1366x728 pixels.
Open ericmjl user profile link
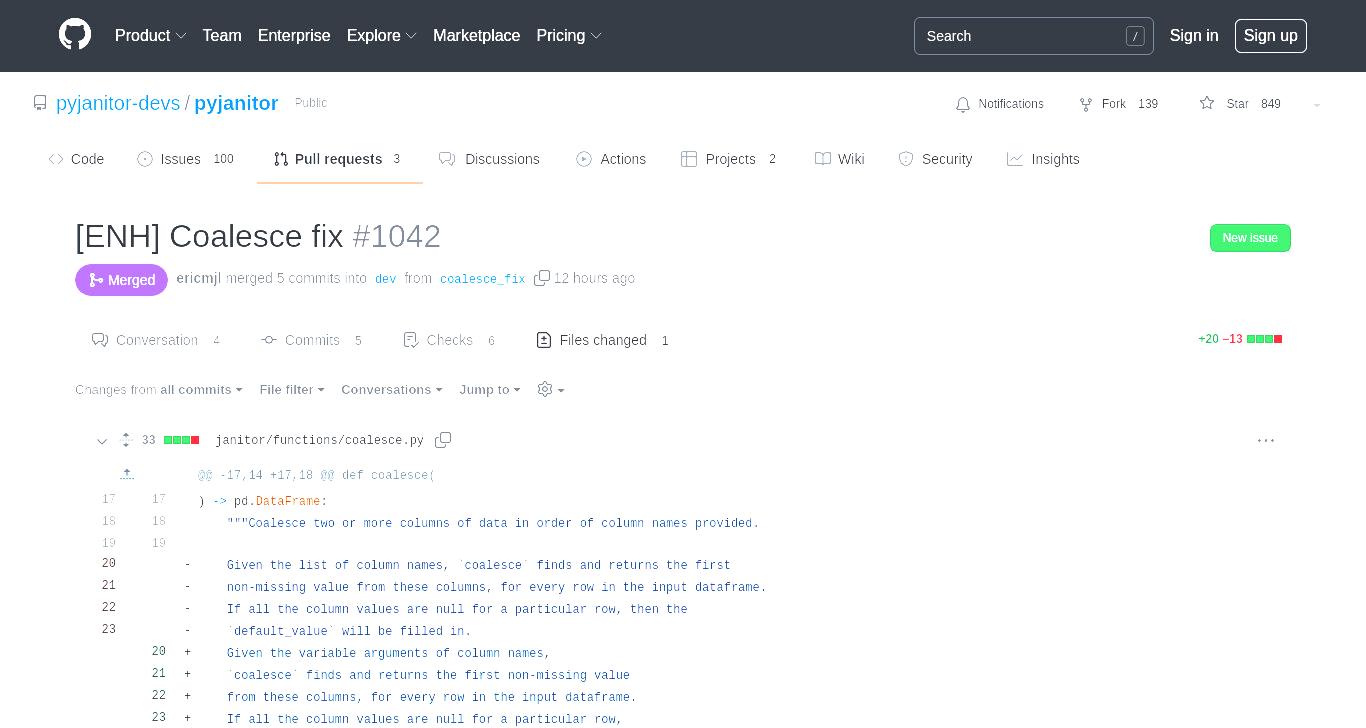point(199,278)
